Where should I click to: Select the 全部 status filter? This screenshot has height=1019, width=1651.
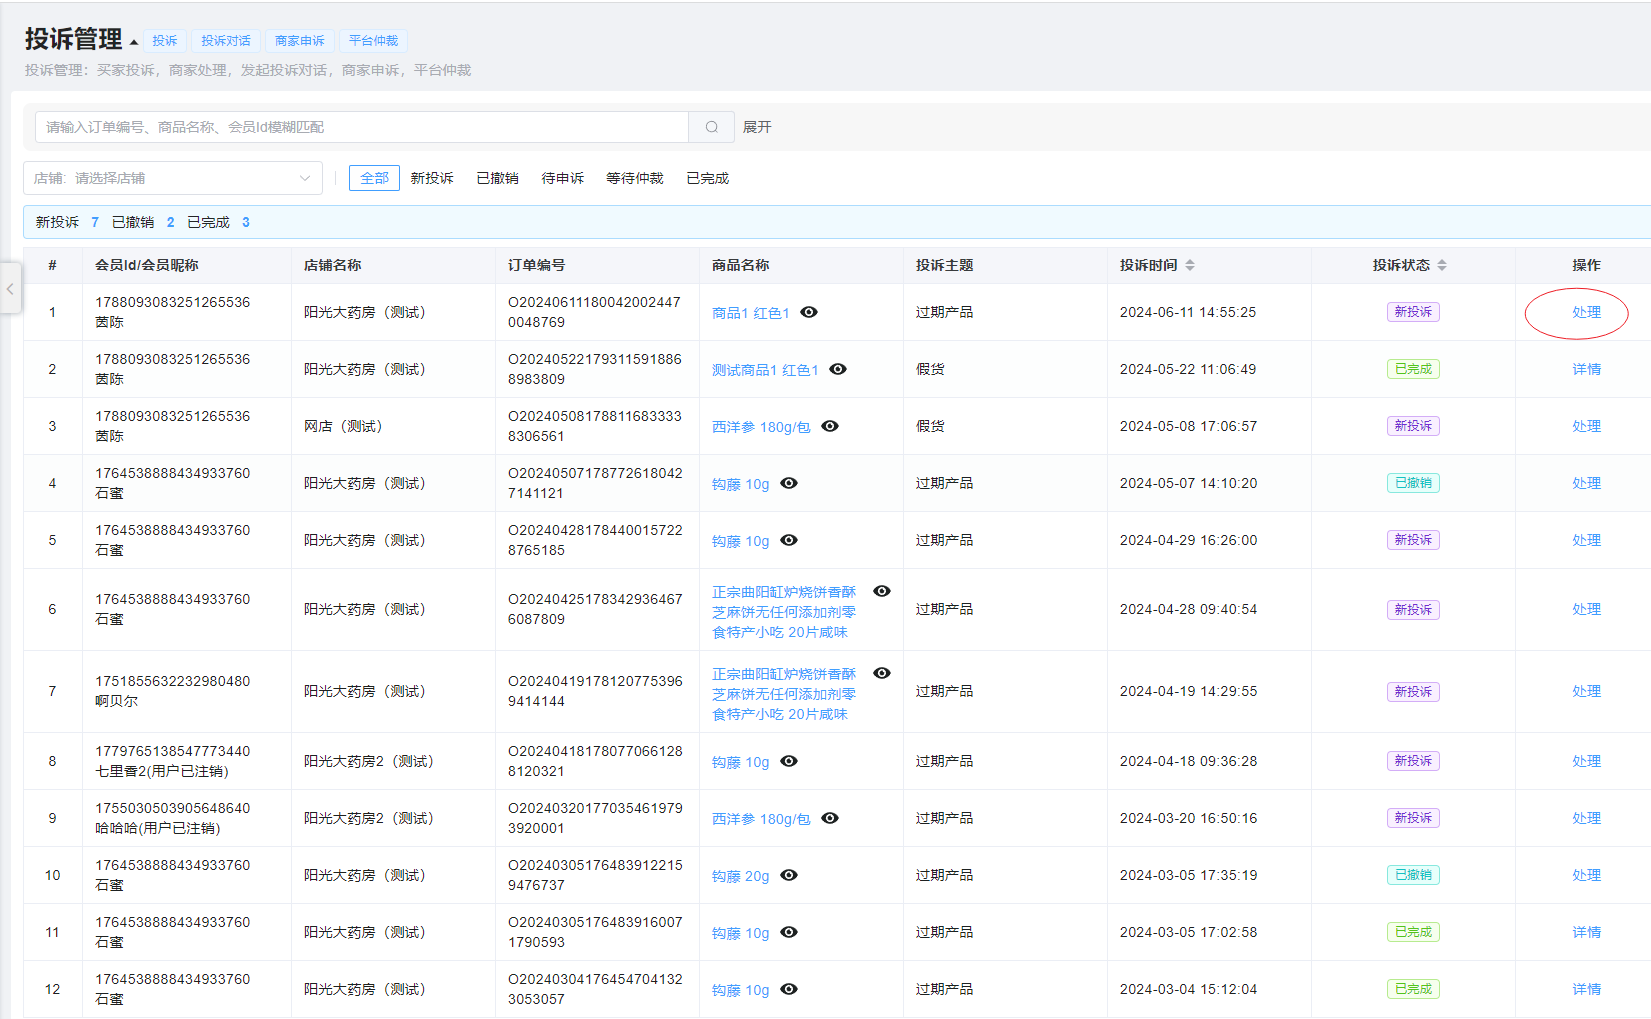tap(374, 178)
